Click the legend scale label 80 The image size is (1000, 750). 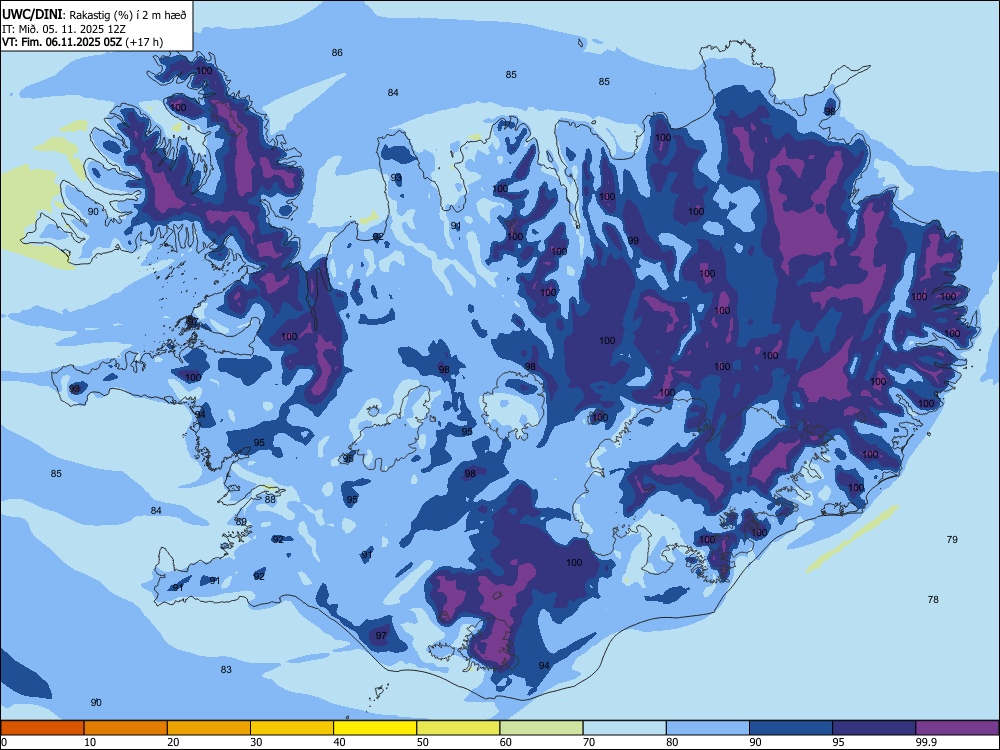point(672,742)
